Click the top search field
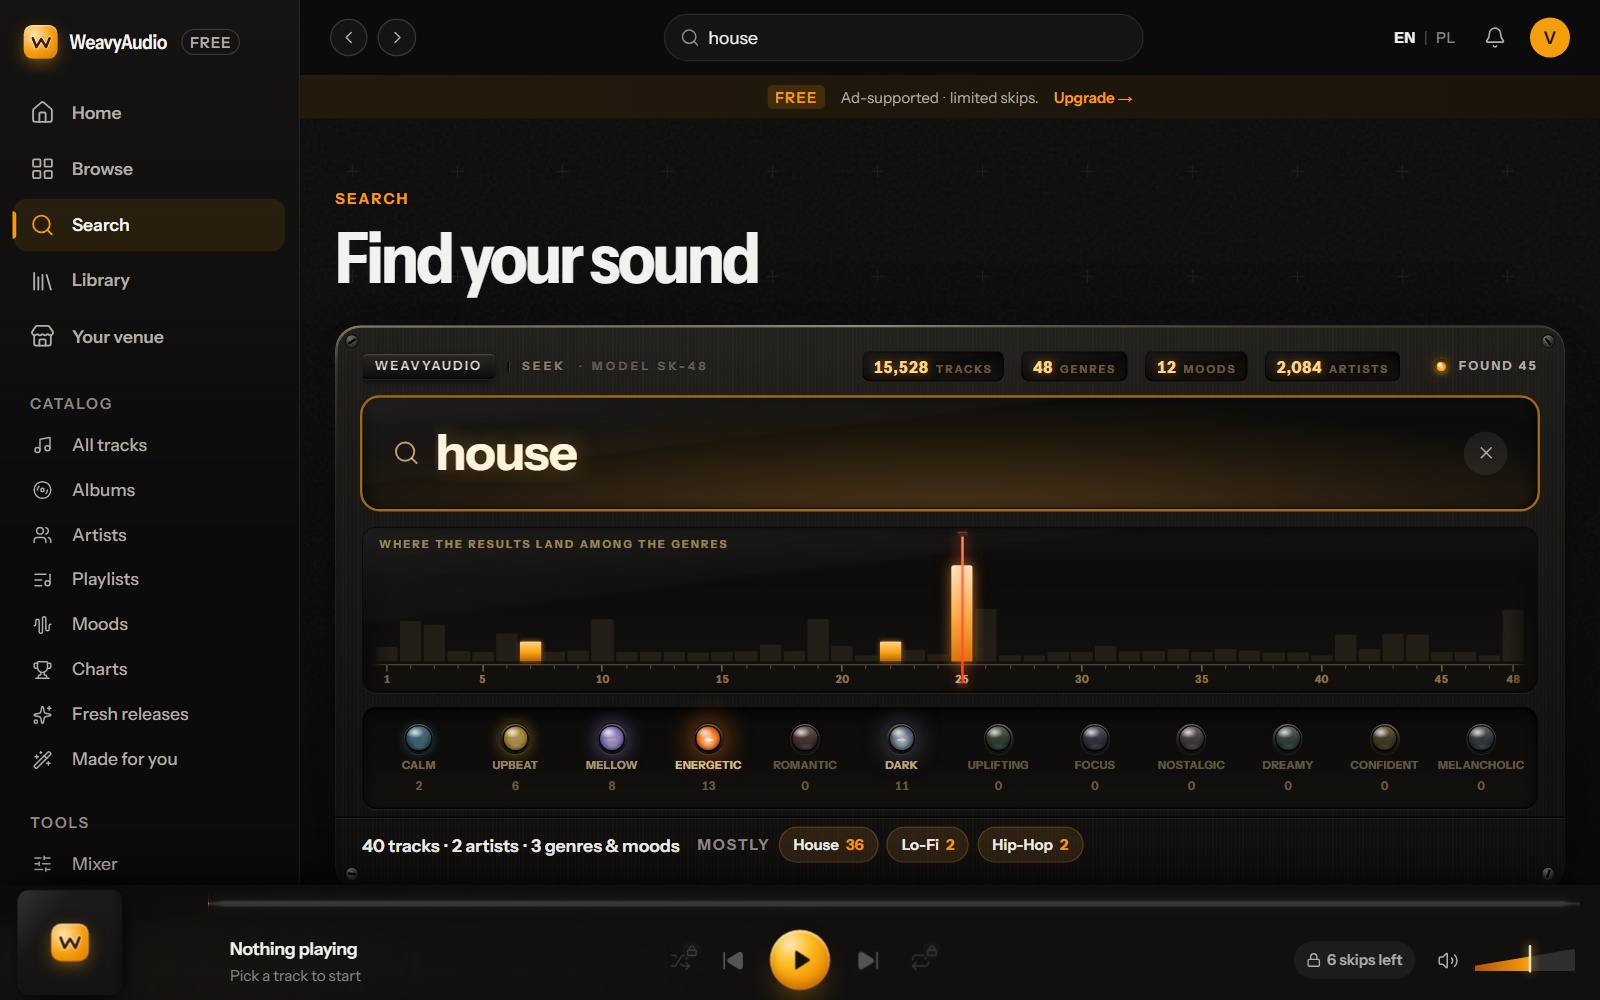This screenshot has width=1600, height=1000. pos(903,38)
